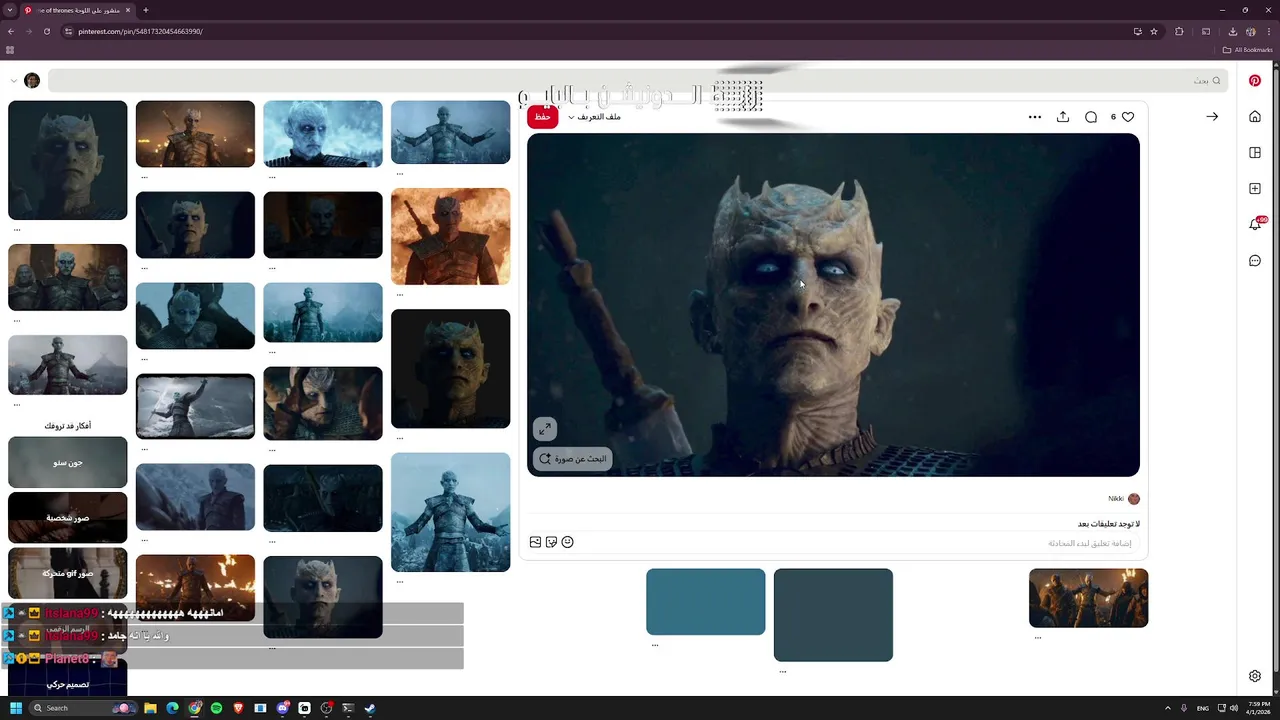
Task: Click the visual search button "البحث عن صورة"
Action: [x=573, y=459]
